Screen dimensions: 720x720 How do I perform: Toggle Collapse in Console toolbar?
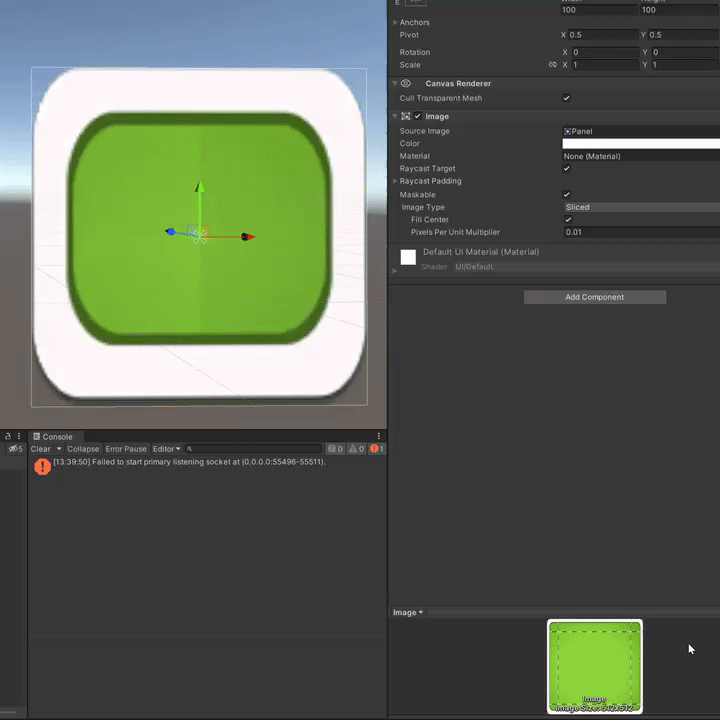tap(83, 449)
